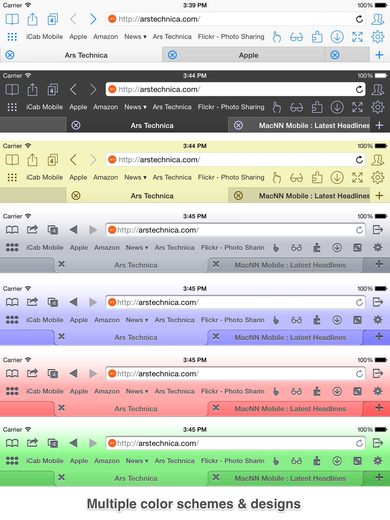Open settings gear in blue theme toolbar
Image resolution: width=390 pixels, height=520 pixels.
[x=378, y=320]
